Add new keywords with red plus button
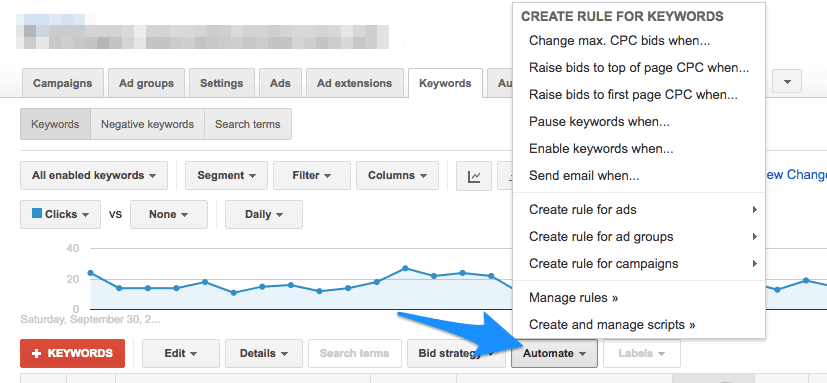This screenshot has height=383, width=827. coord(72,353)
